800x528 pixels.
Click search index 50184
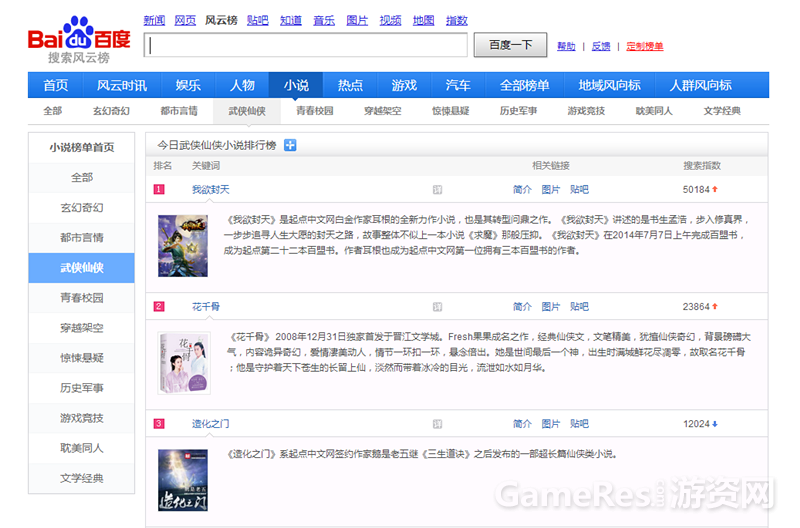(x=696, y=190)
